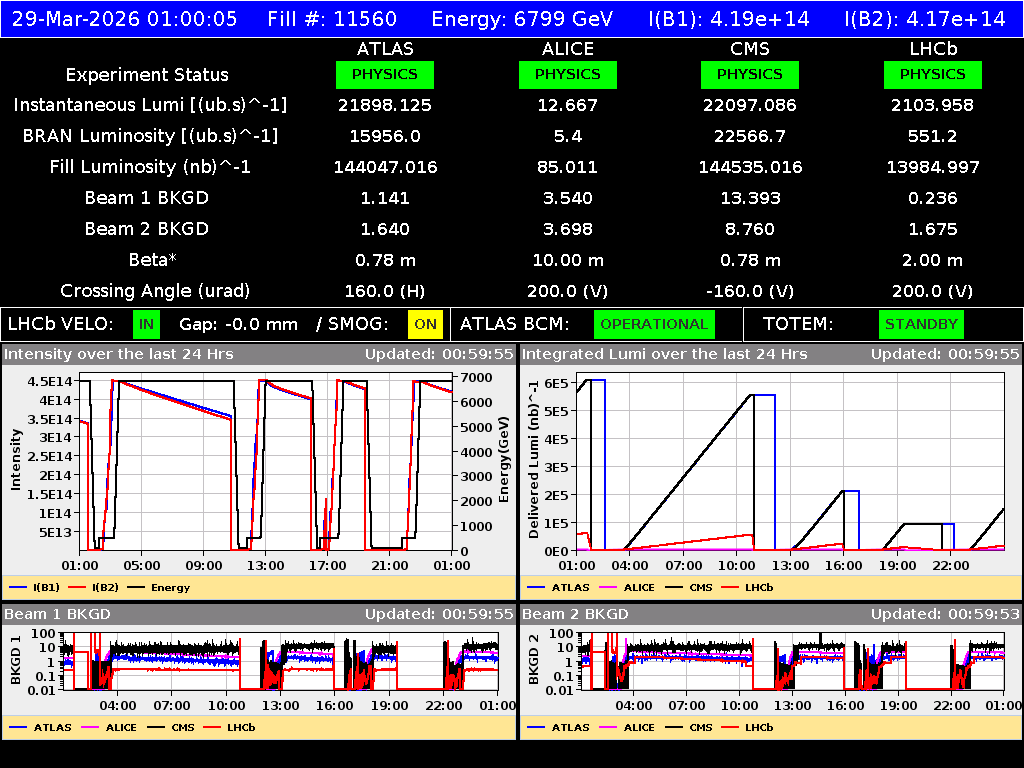Toggle the LHCb VELO IN indicator

(x=146, y=324)
